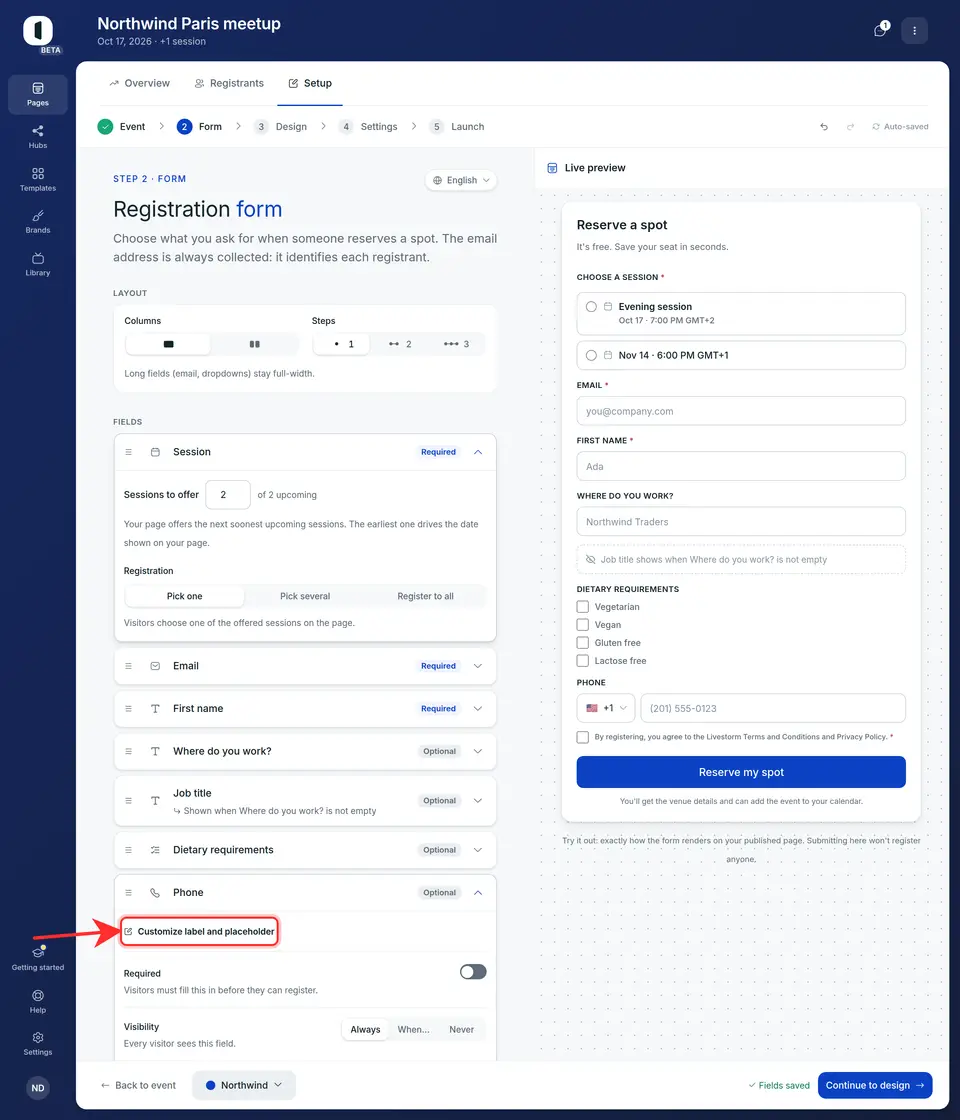Check the Gluten free checkbox

[583, 642]
